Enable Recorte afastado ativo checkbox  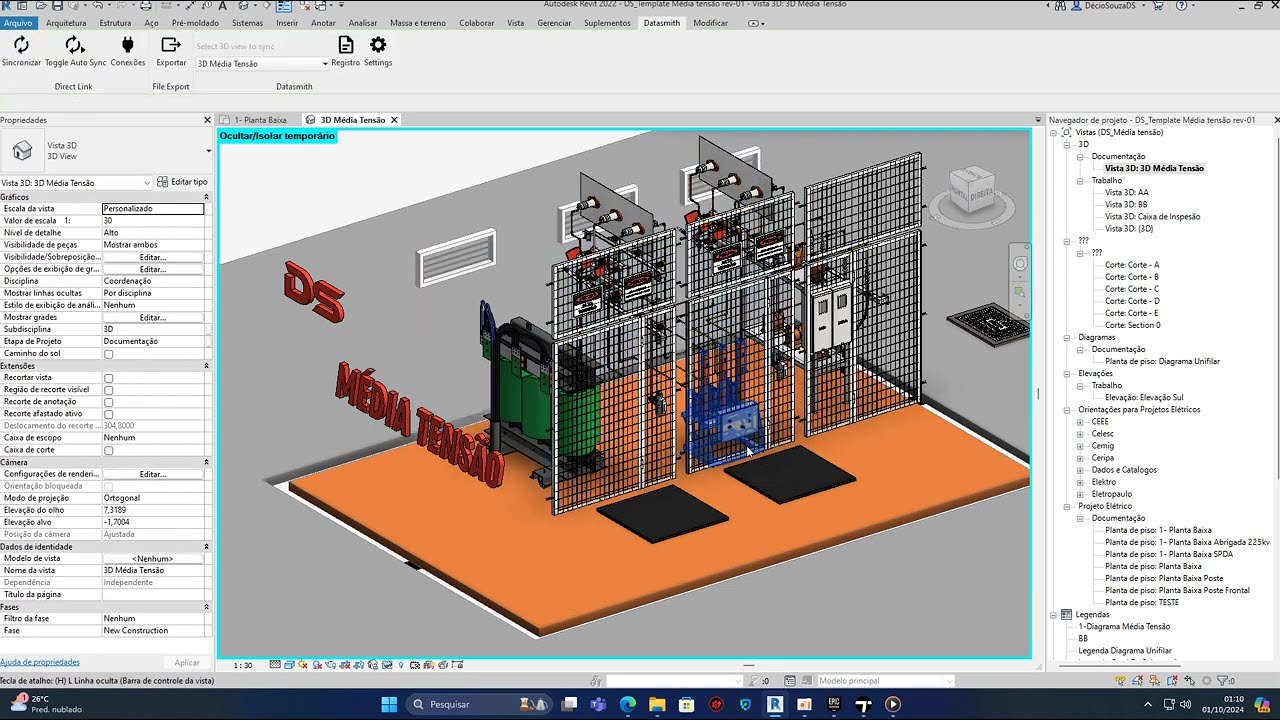[109, 414]
